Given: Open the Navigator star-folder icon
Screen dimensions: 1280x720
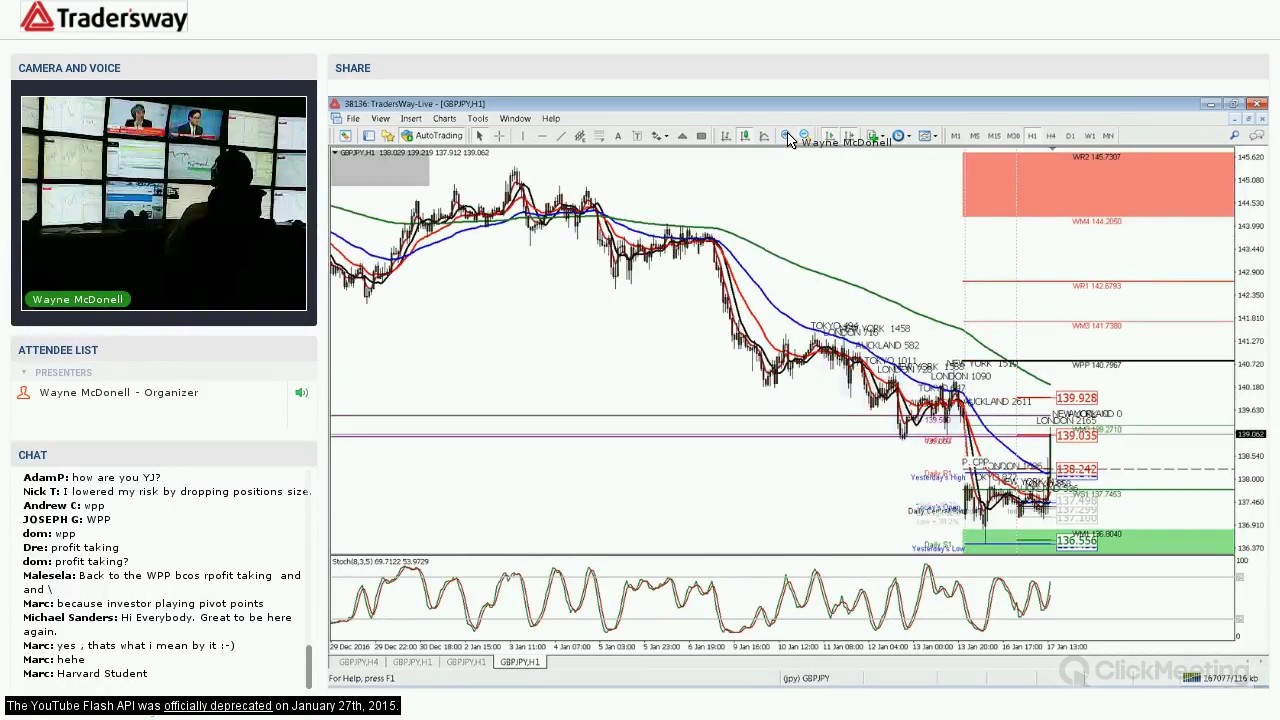Looking at the screenshot, I should click(x=387, y=136).
